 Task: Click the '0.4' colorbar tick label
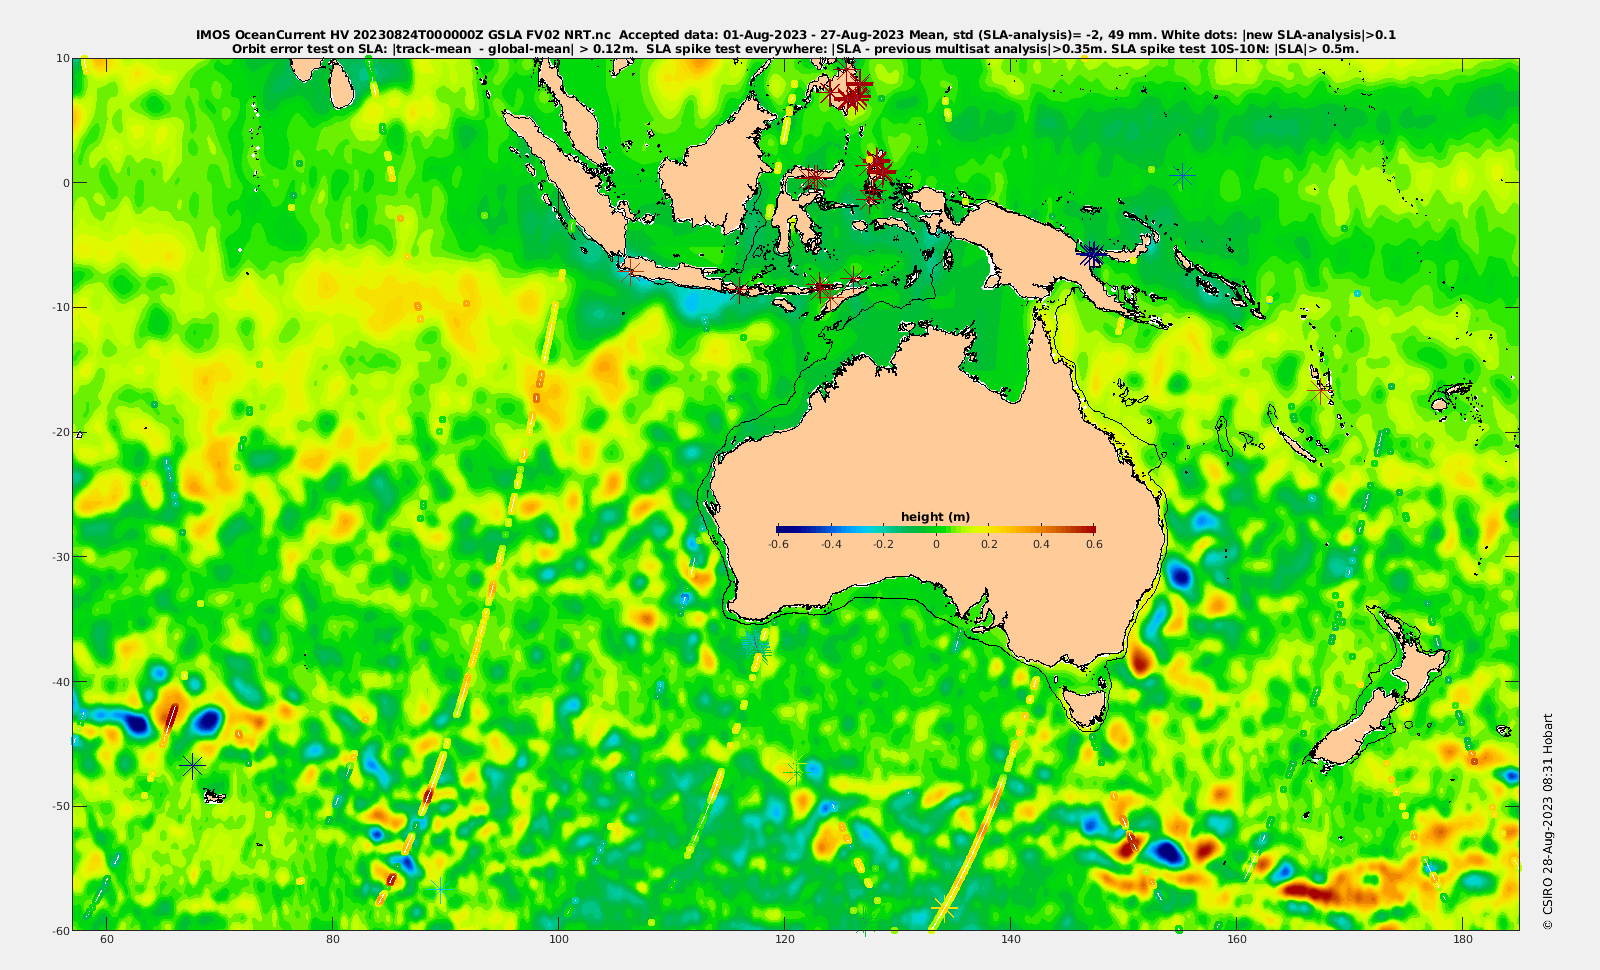tap(1041, 544)
